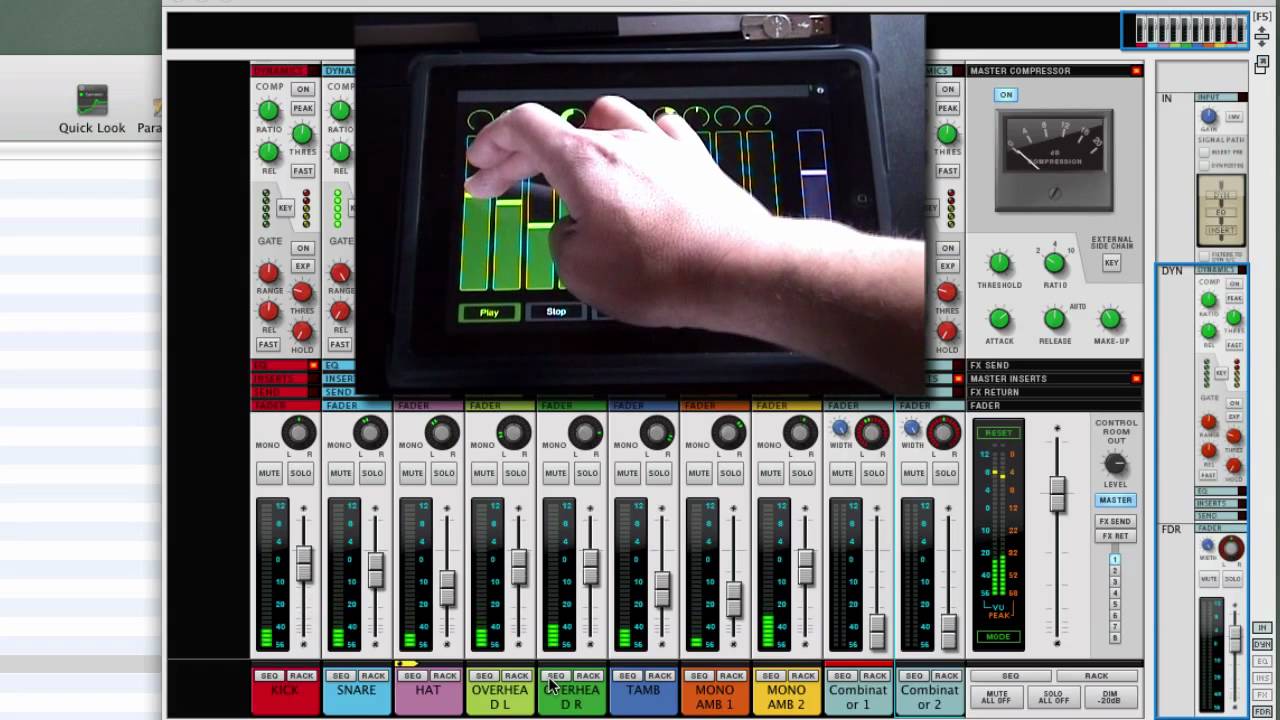The image size is (1280, 720).
Task: Click the DIM -20dB button
Action: coord(1112,697)
